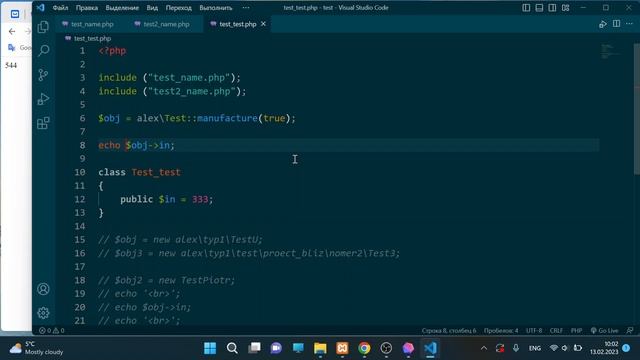Open taskbar Search icon
The height and width of the screenshot is (360, 640).
point(232,348)
